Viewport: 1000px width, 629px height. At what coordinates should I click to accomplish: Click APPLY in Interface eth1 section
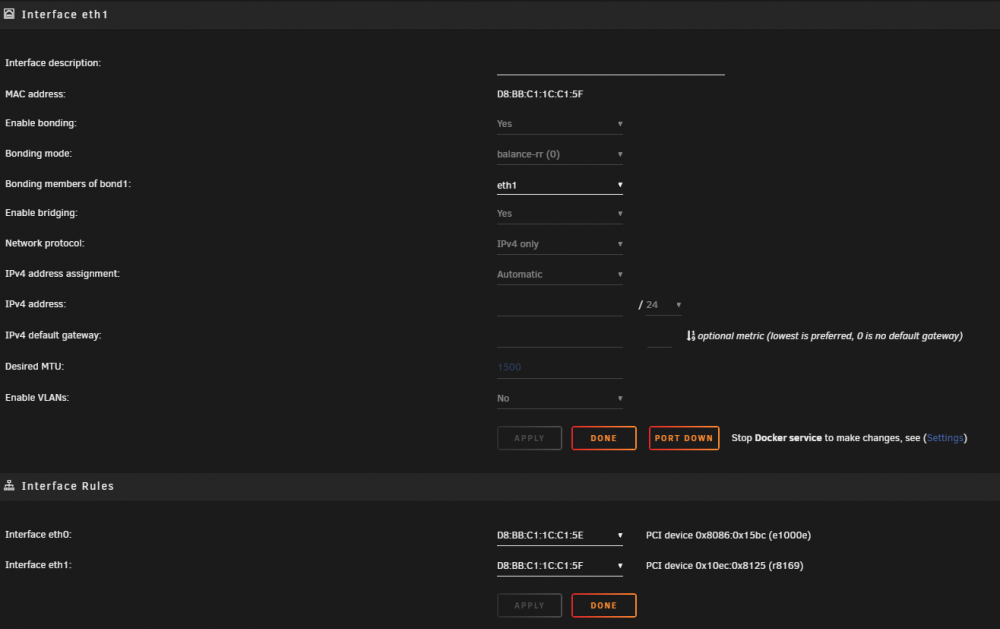coord(529,438)
